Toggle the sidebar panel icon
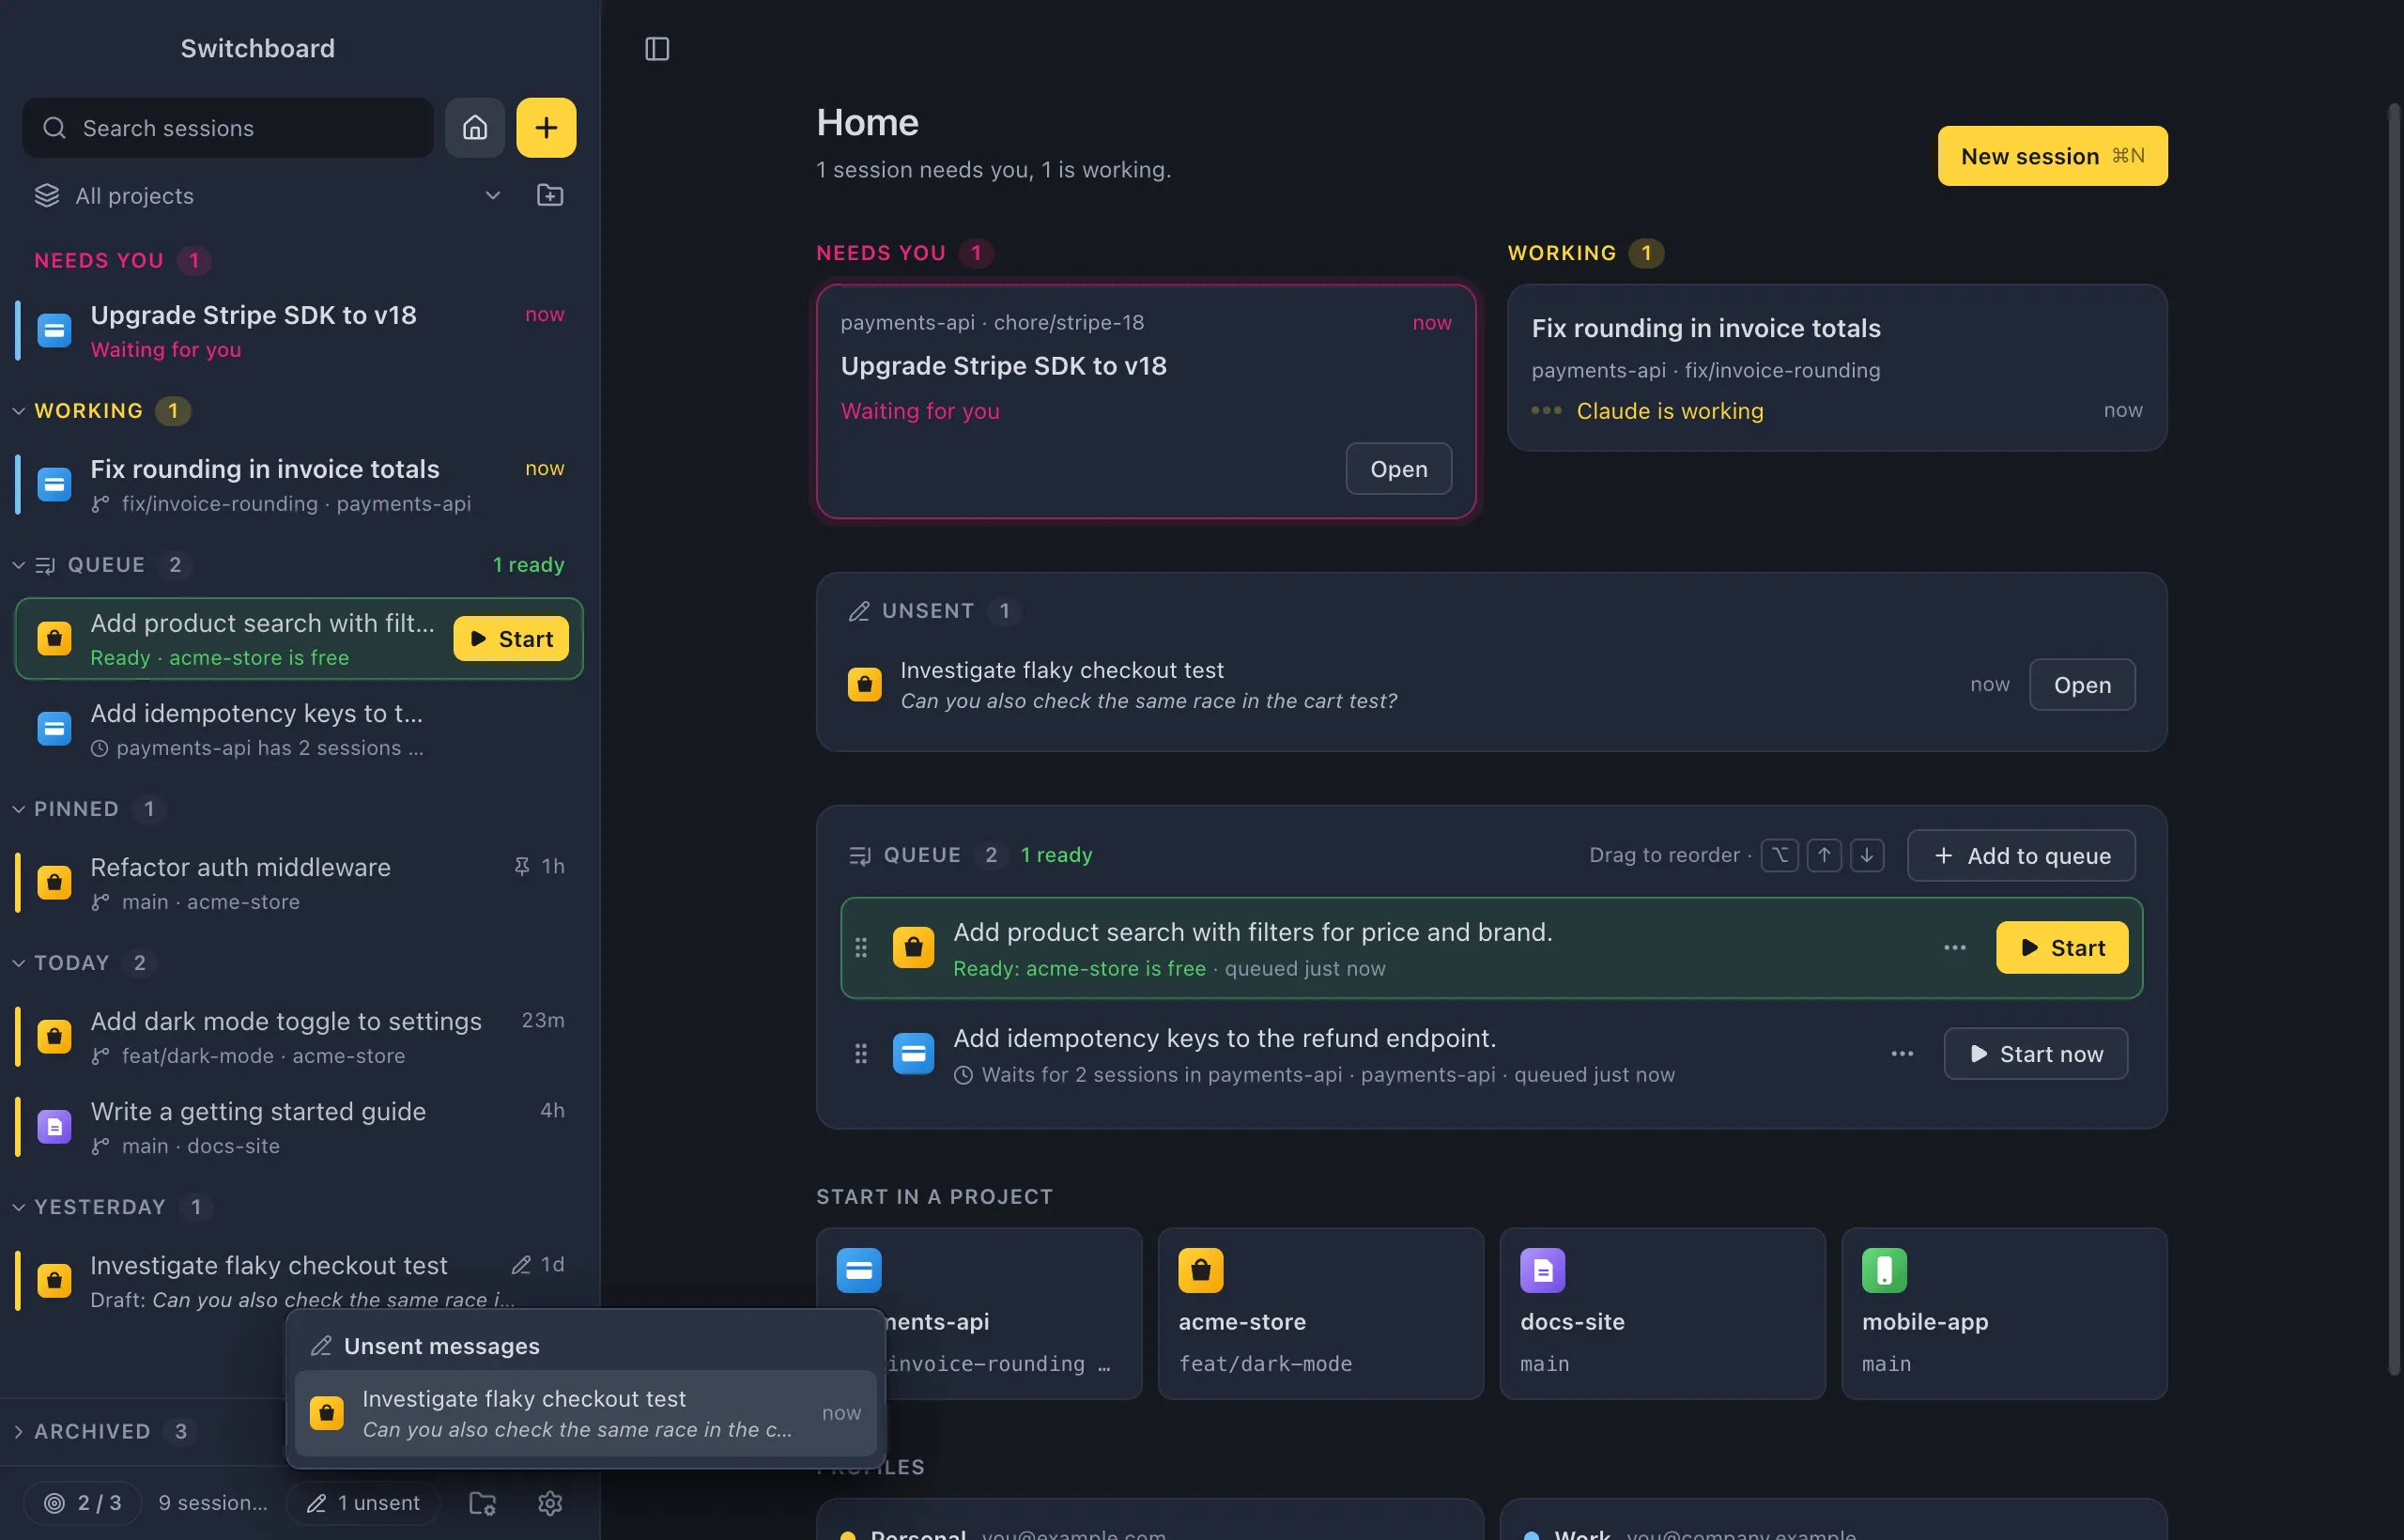Screen dimensions: 2404x1540 click(x=657, y=48)
